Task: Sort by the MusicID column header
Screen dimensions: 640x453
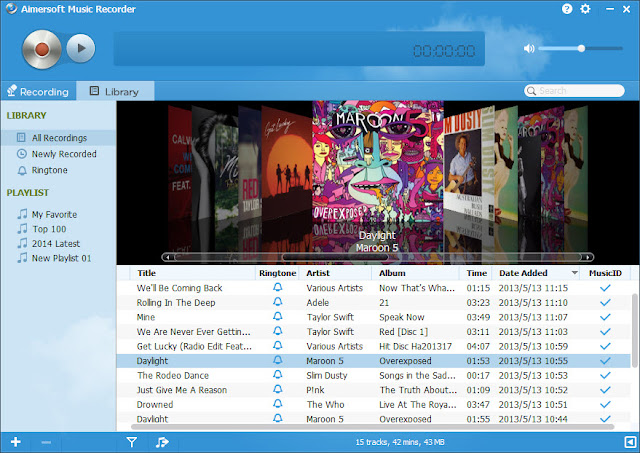Action: pyautogui.click(x=605, y=273)
